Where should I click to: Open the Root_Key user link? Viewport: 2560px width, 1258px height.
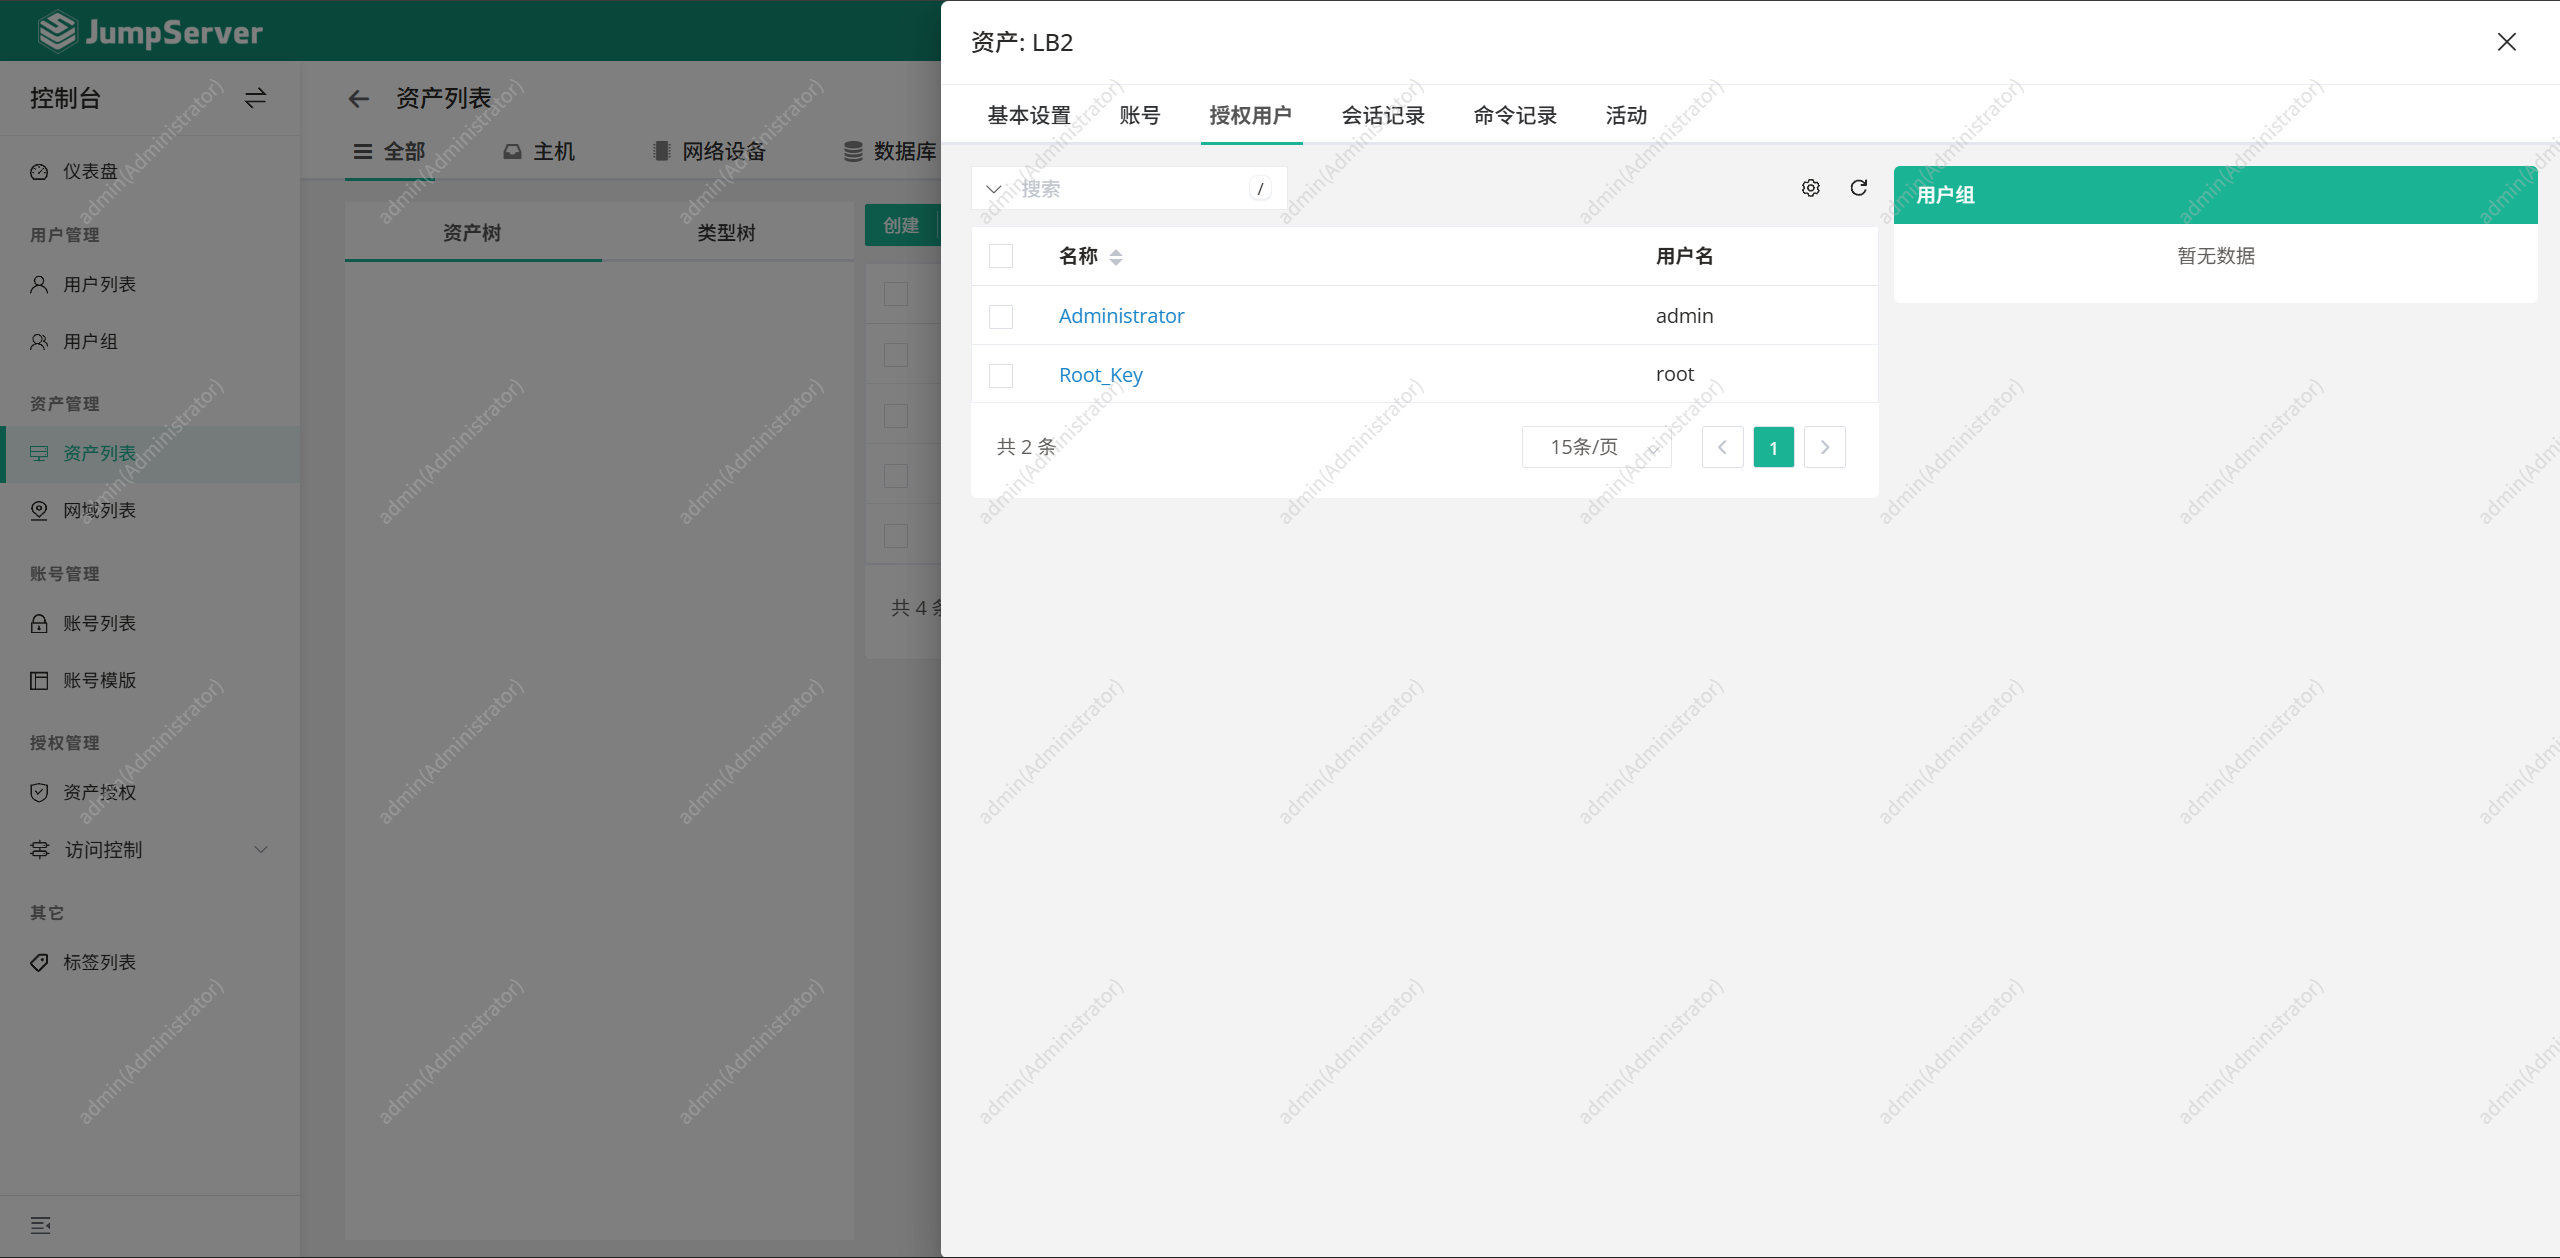tap(1100, 375)
